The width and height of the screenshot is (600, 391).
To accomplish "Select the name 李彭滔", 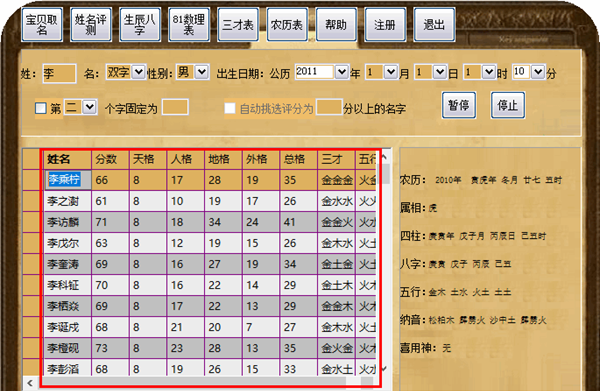I will [x=68, y=368].
